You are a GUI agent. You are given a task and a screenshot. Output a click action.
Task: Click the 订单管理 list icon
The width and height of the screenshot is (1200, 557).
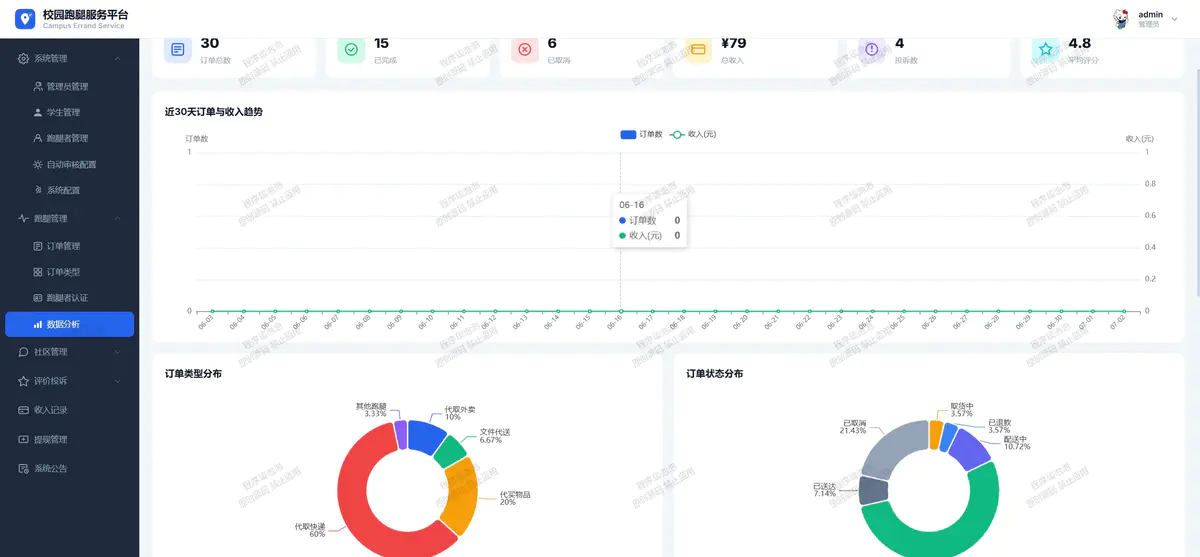click(x=38, y=246)
